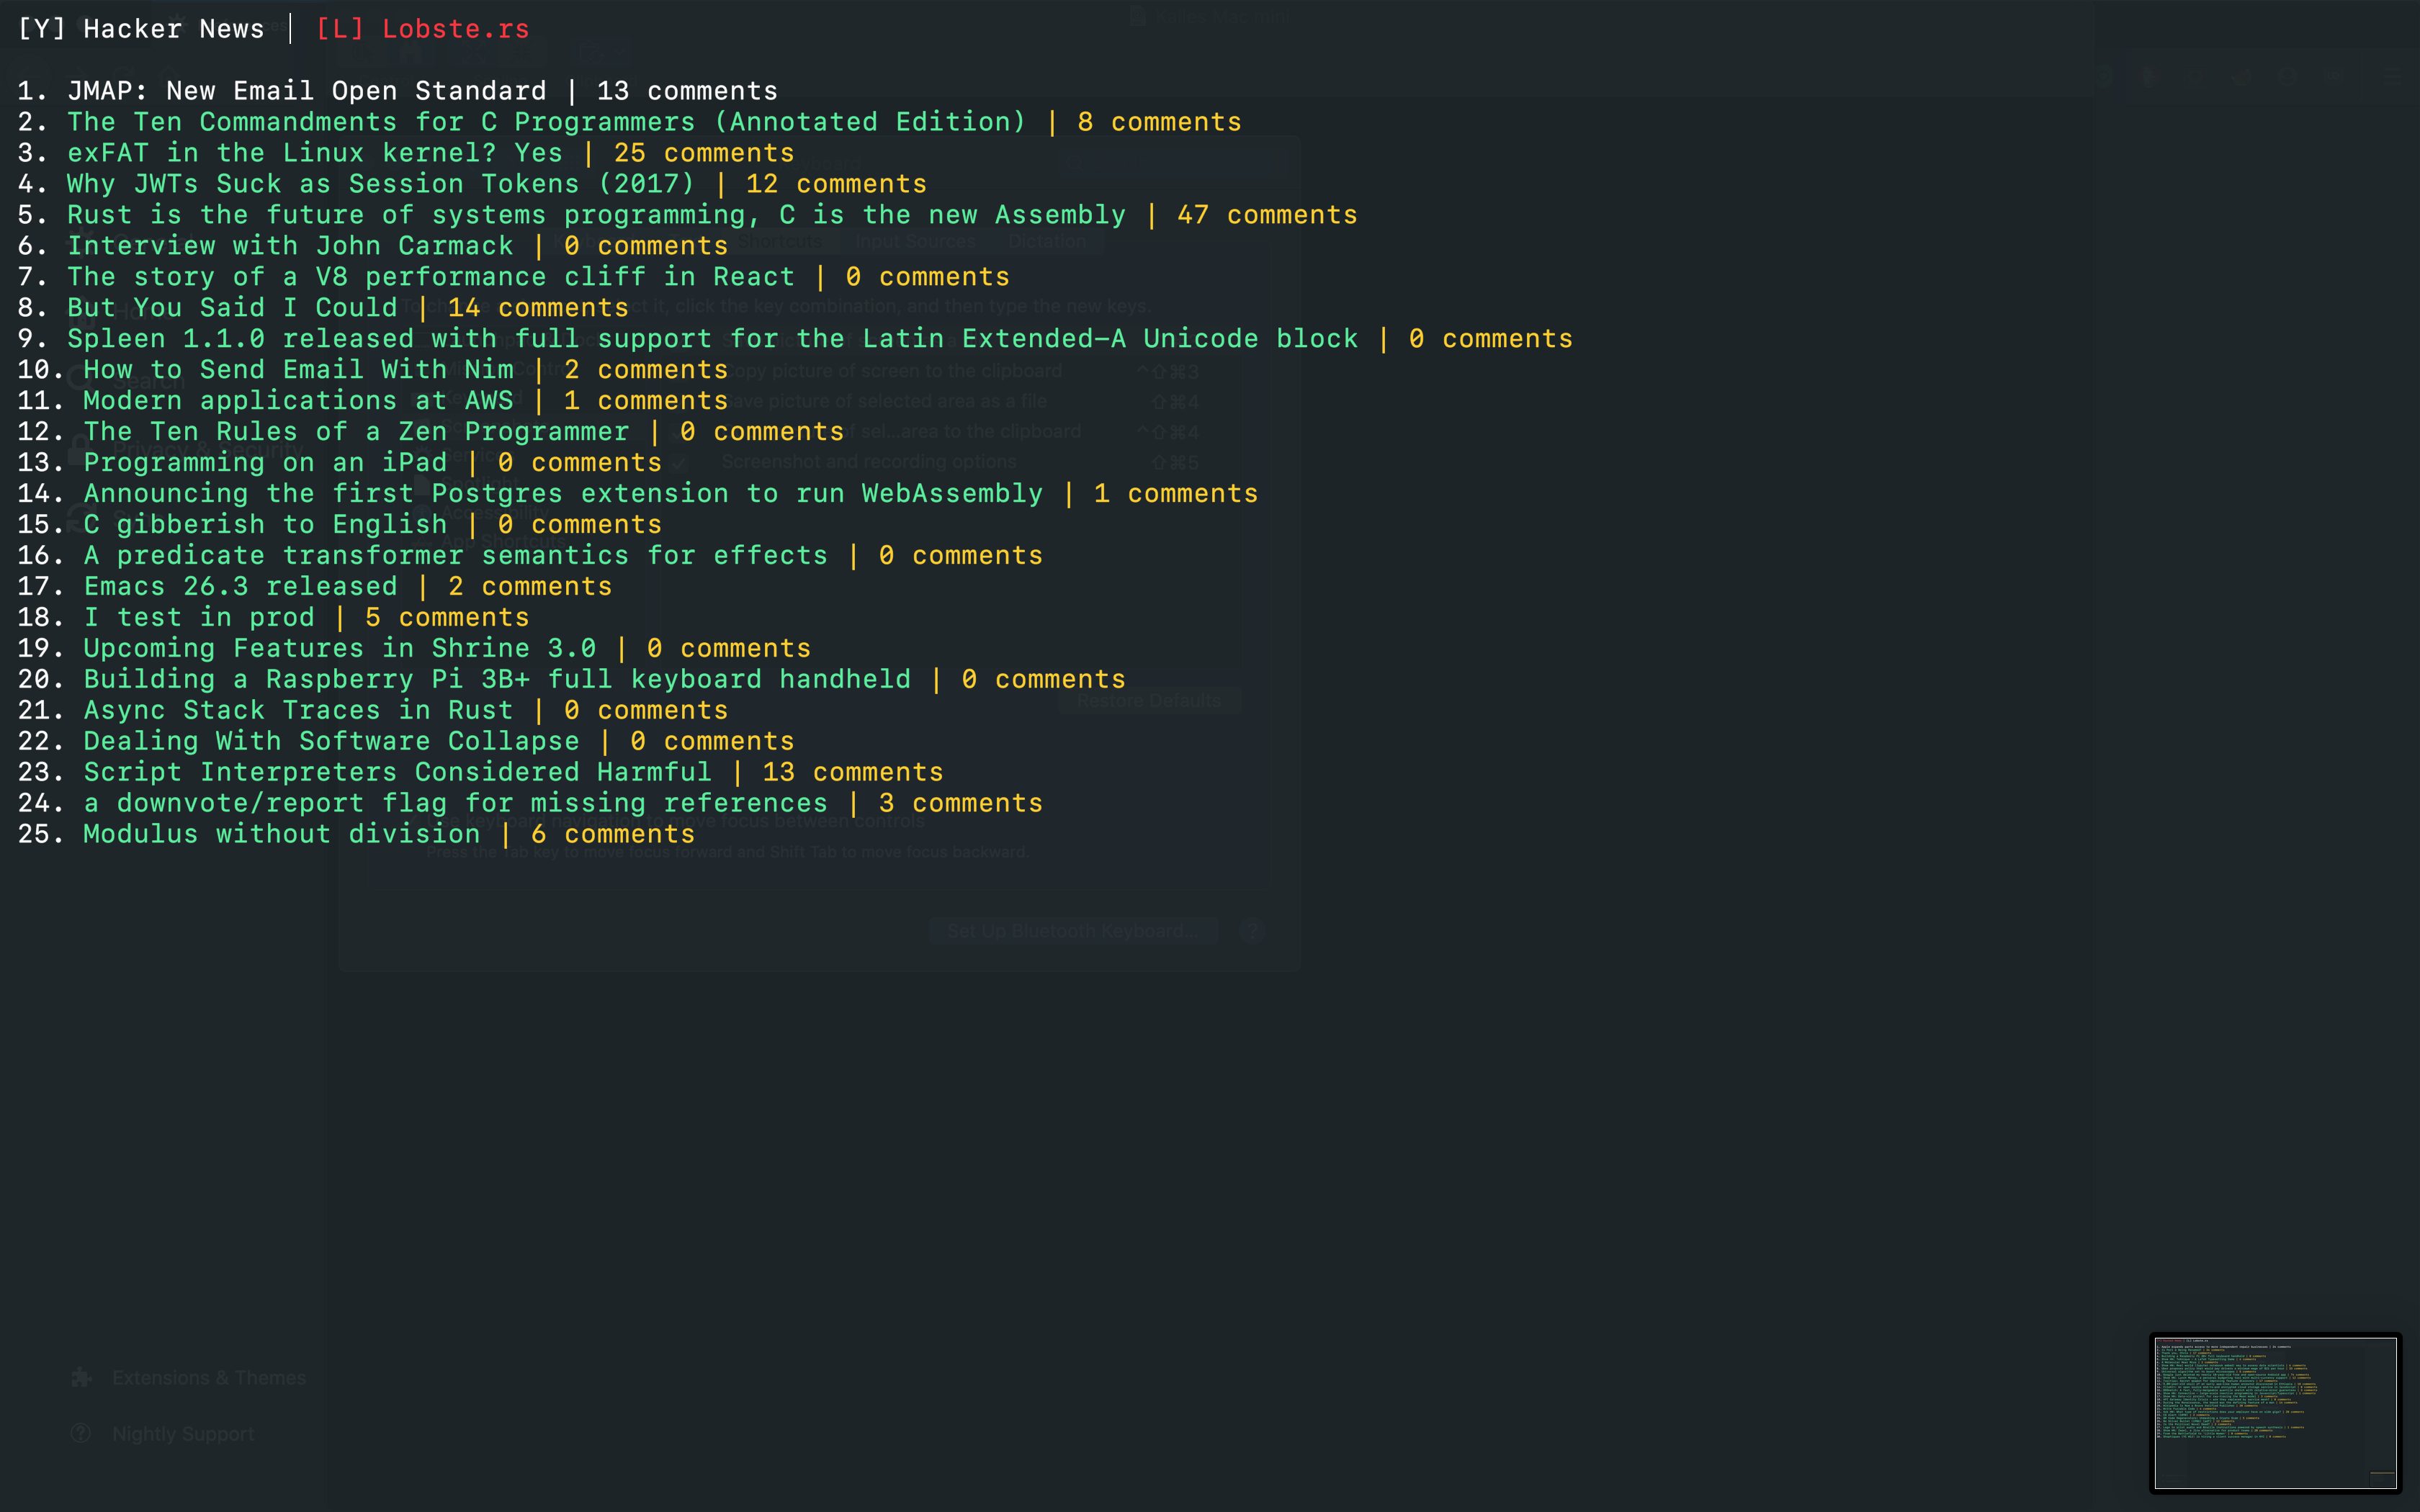This screenshot has width=2420, height=1512.
Task: Open 'Script Interpreters Considered Harmful' story
Action: (398, 773)
